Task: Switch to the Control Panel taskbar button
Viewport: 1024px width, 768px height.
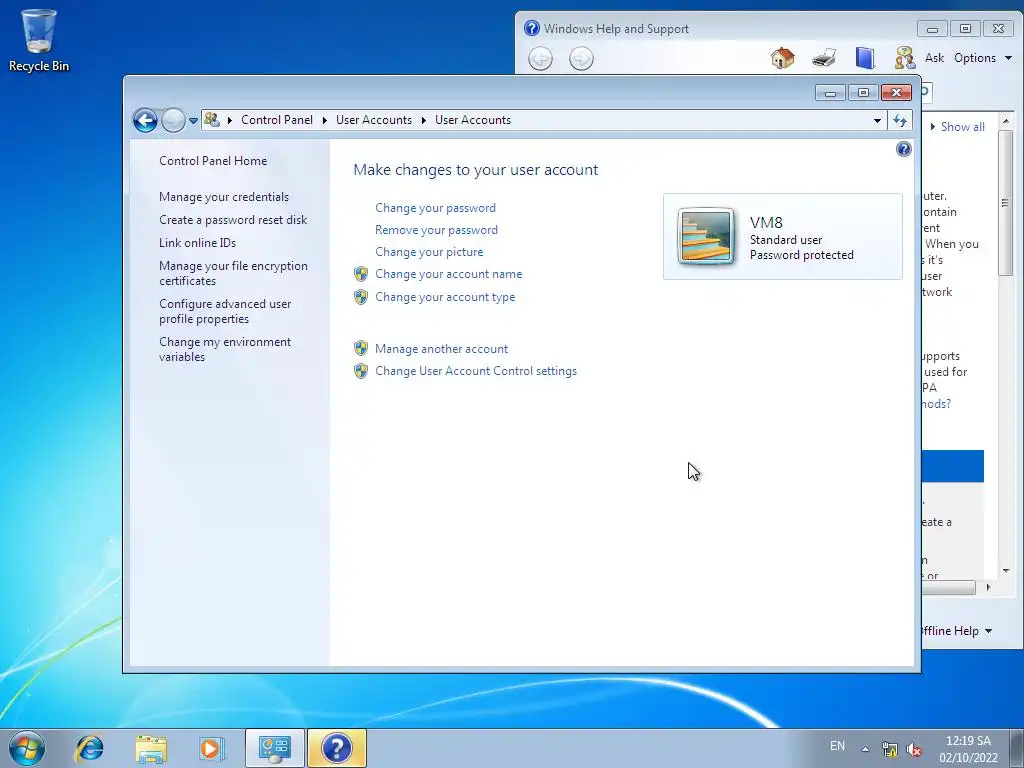Action: (274, 748)
